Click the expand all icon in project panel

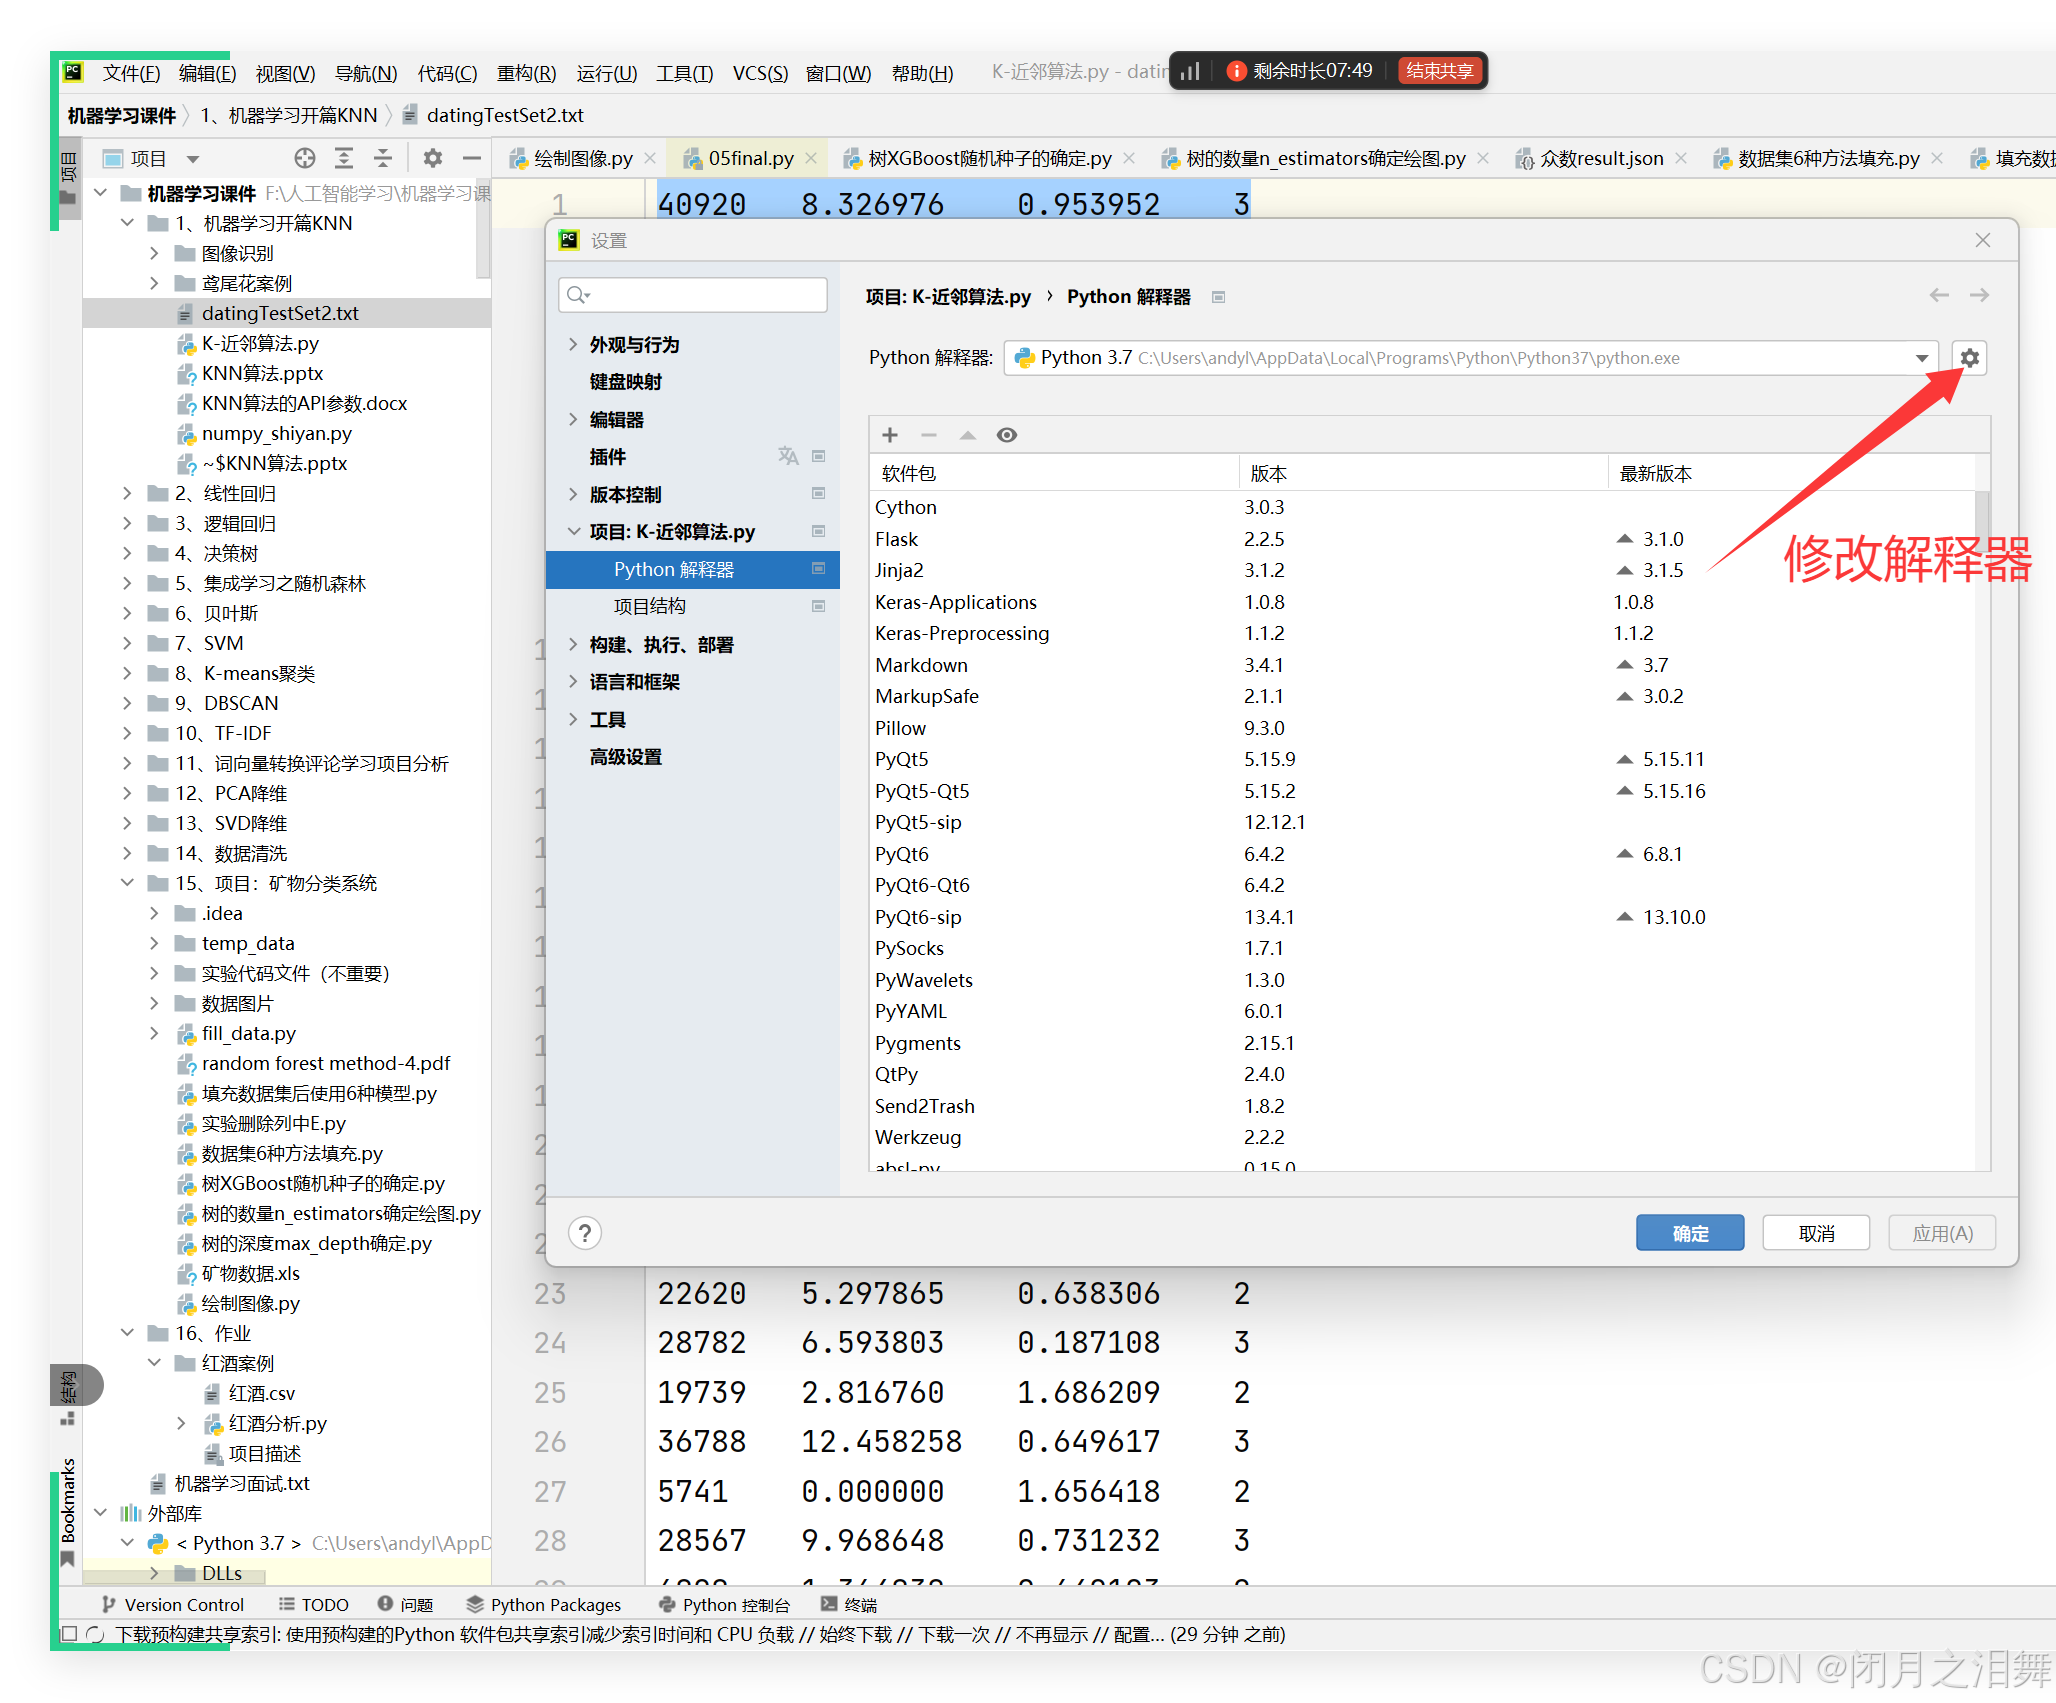click(x=344, y=158)
